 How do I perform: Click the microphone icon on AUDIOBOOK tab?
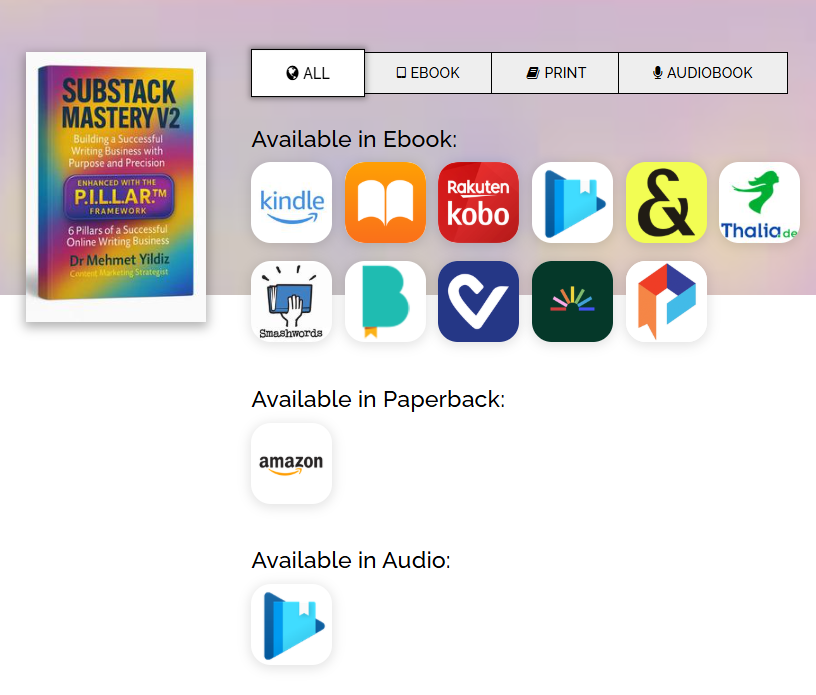pyautogui.click(x=658, y=73)
